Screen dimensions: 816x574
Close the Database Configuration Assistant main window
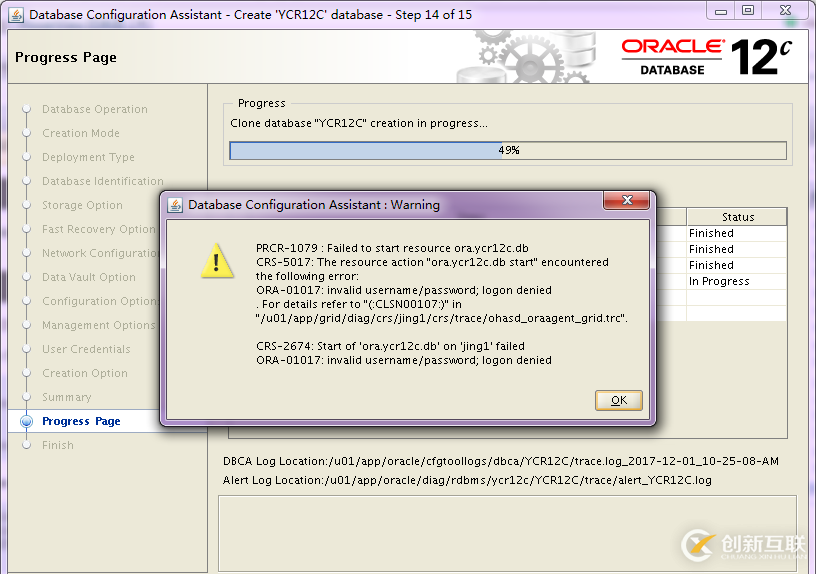click(785, 11)
